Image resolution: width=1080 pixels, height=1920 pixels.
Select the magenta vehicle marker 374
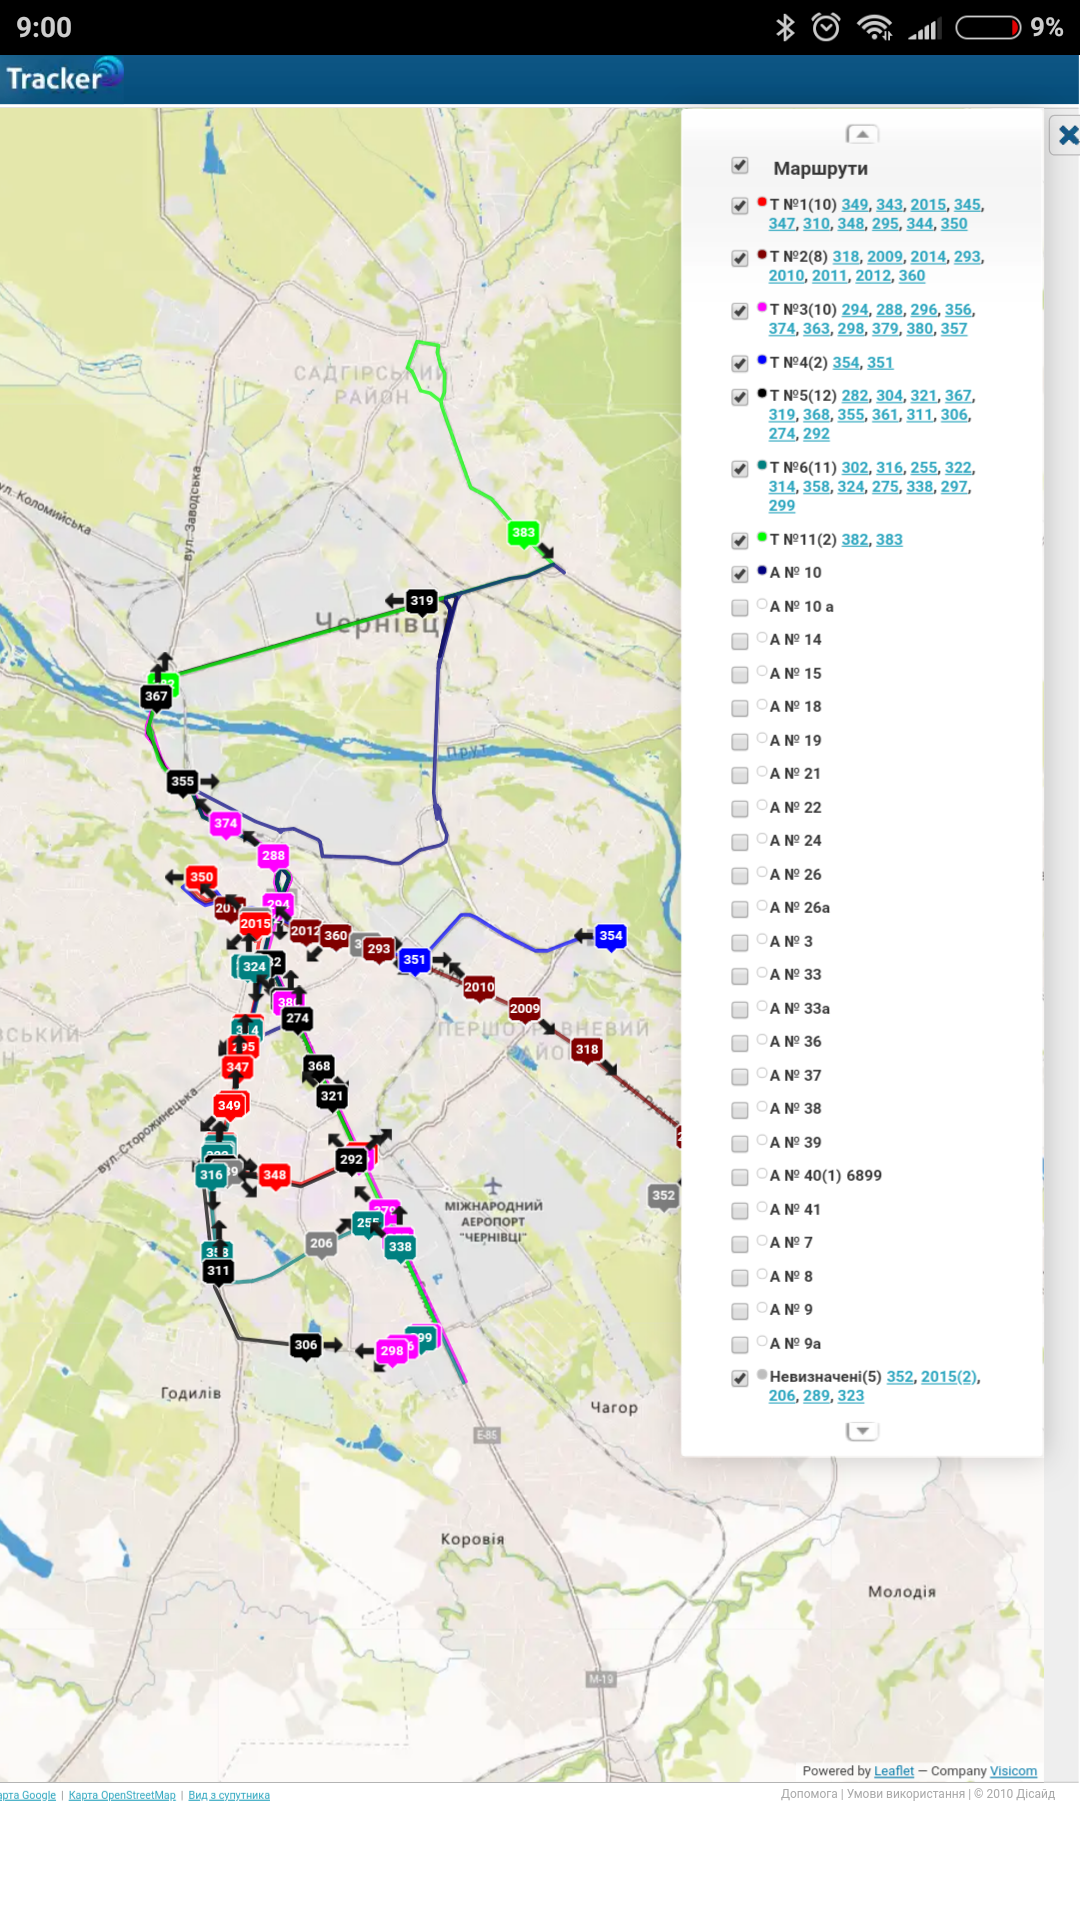coord(226,824)
